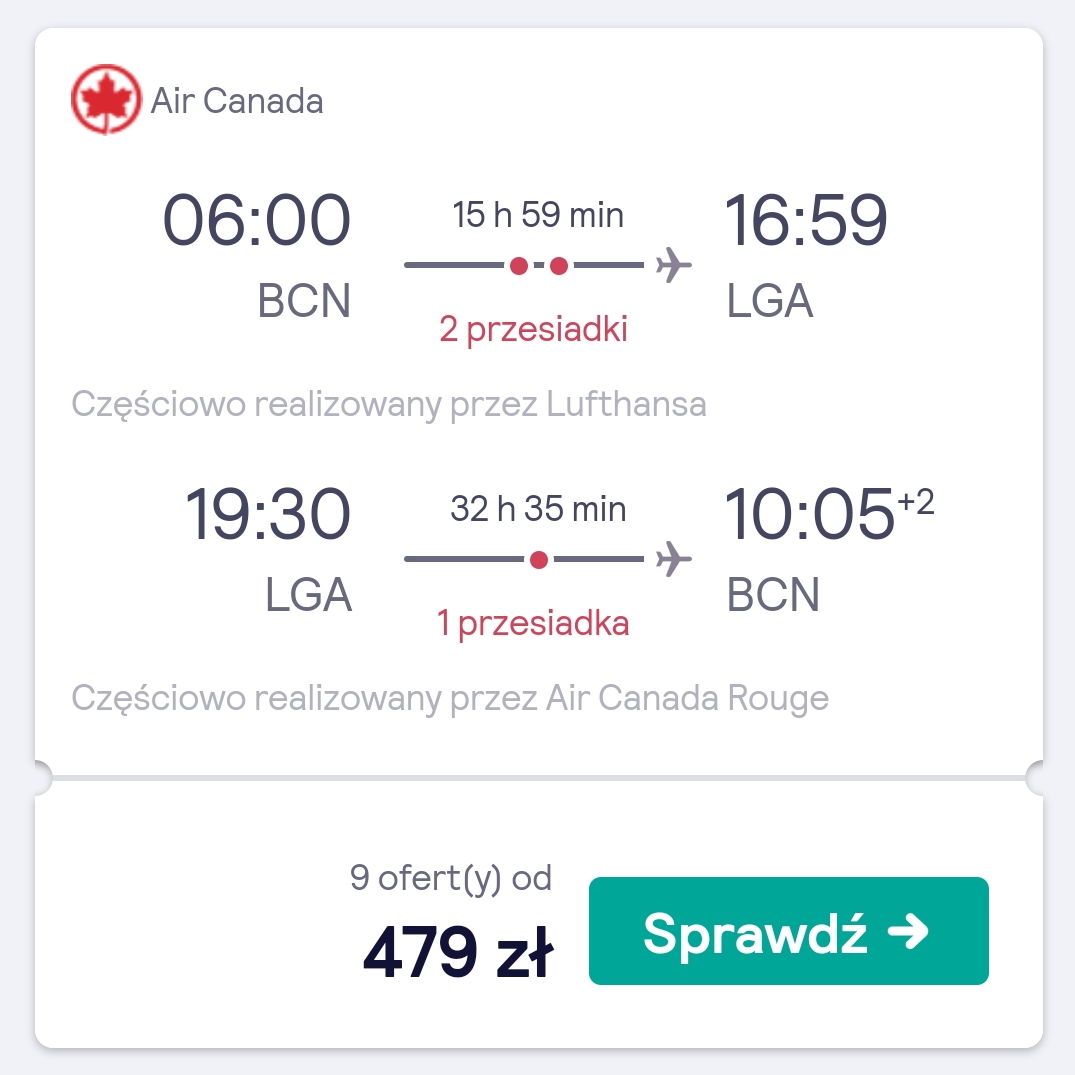Click the 479 zł price
The width and height of the screenshot is (1075, 1075).
click(458, 952)
